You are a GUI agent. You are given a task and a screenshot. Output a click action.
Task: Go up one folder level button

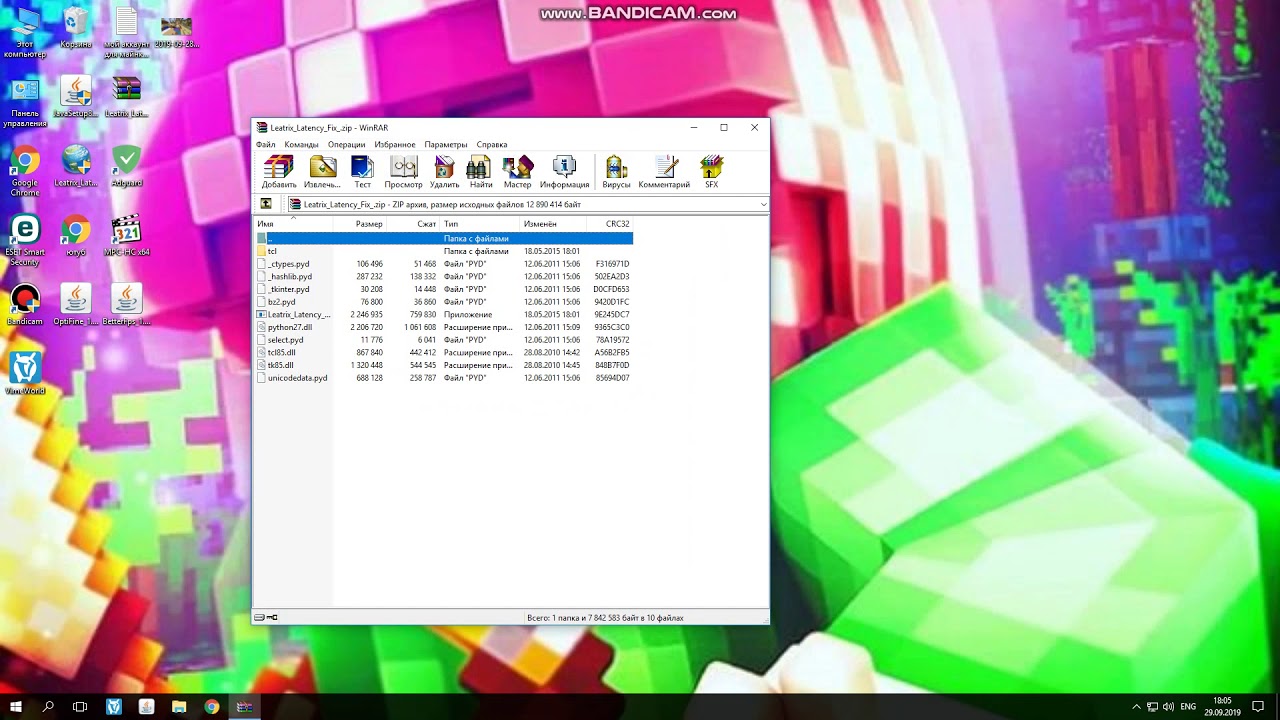266,204
